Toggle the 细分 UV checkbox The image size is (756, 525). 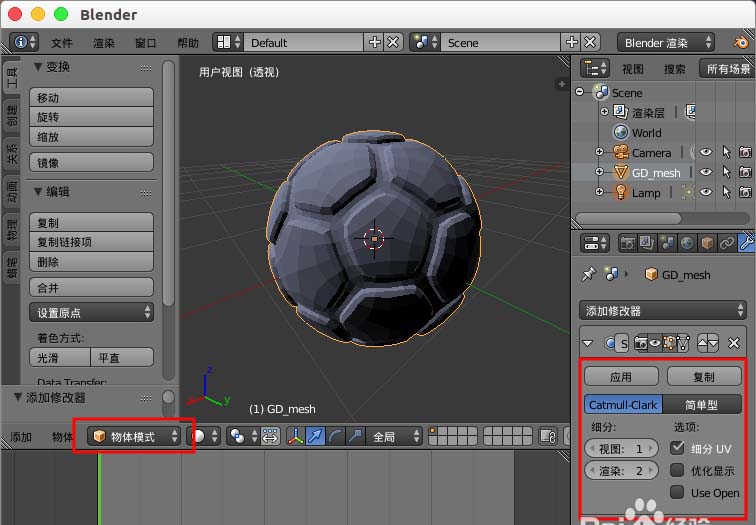click(677, 448)
